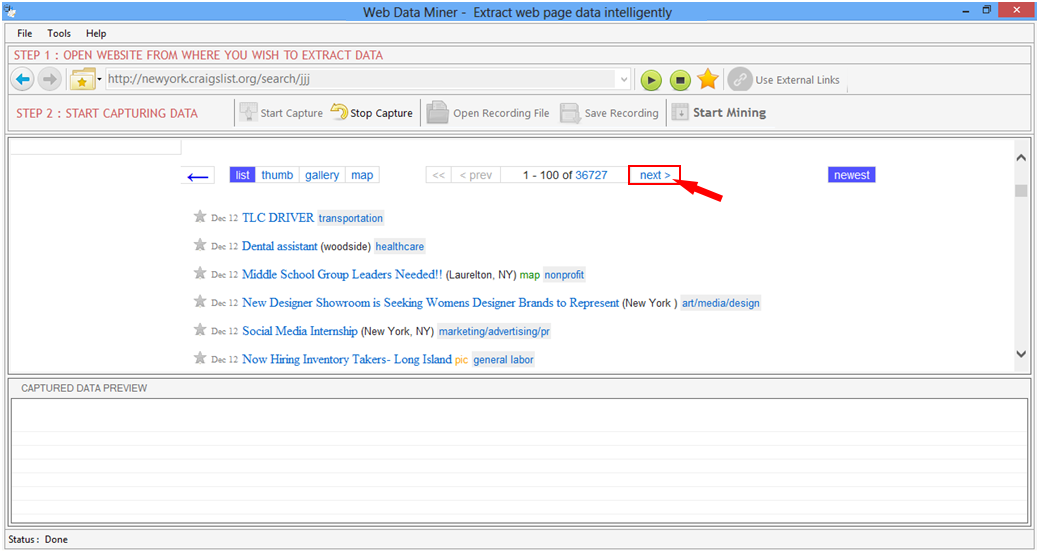Expand the URL address bar dropdown arrow
The image size is (1039, 551).
(624, 80)
